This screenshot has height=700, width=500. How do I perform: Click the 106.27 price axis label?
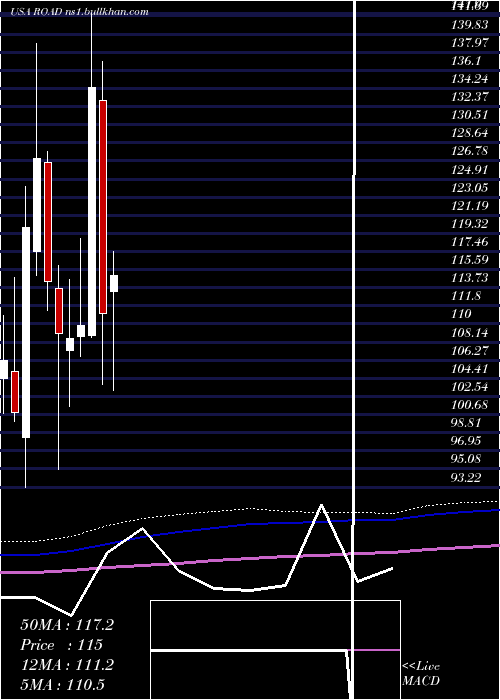[470, 350]
